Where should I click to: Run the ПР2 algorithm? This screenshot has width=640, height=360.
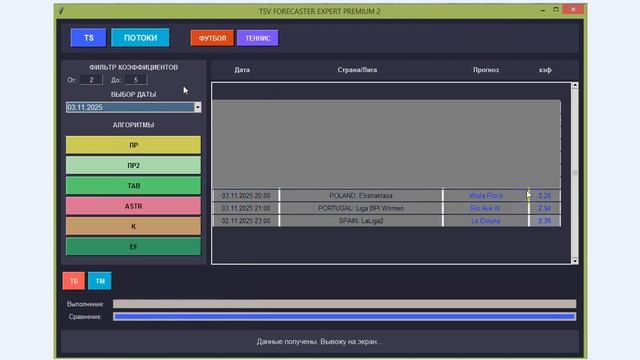coord(133,165)
